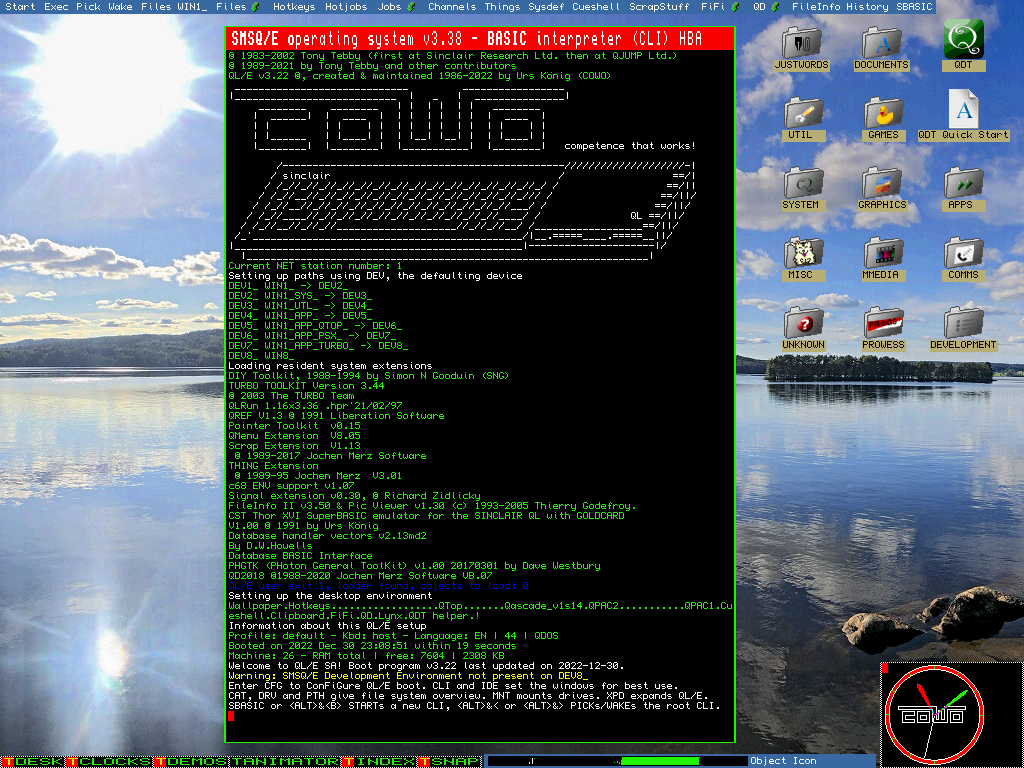1024x768 pixels.
Task: Click the green leaf icon after Jobs
Action: 411,7
